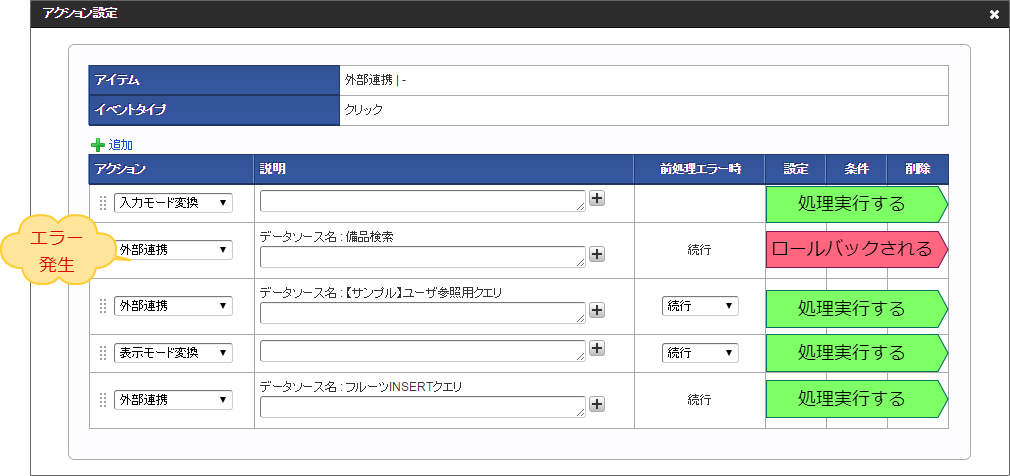
Task: Click plus button in 備品検索 row
Action: (597, 254)
